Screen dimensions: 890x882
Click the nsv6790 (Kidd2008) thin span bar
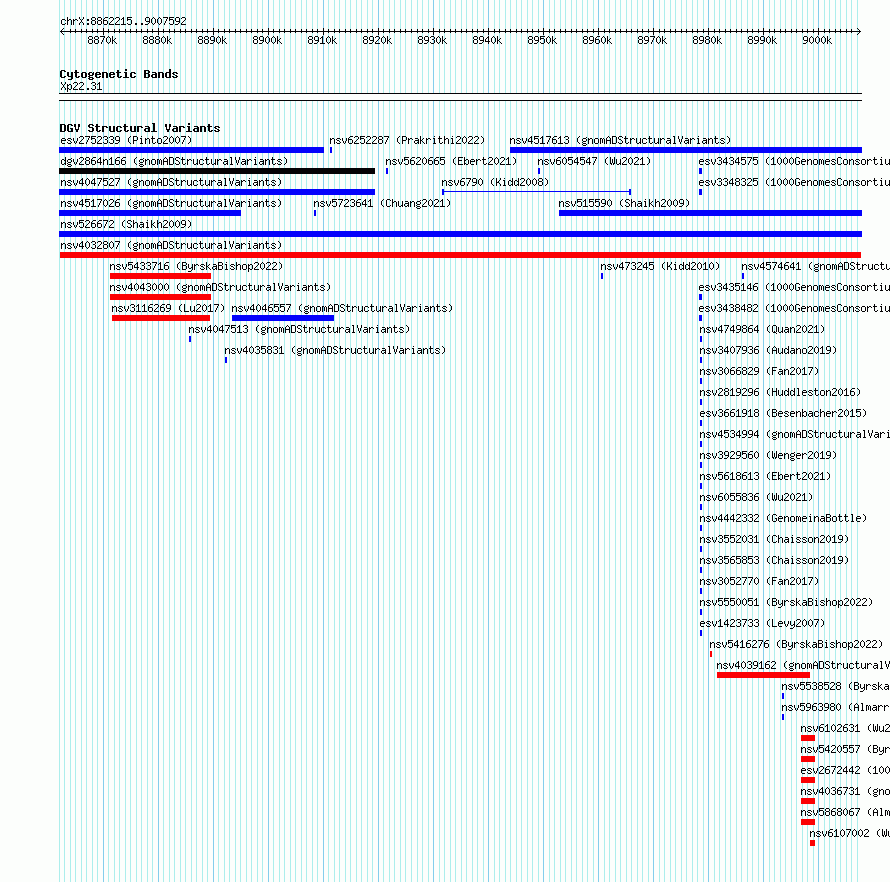click(536, 192)
